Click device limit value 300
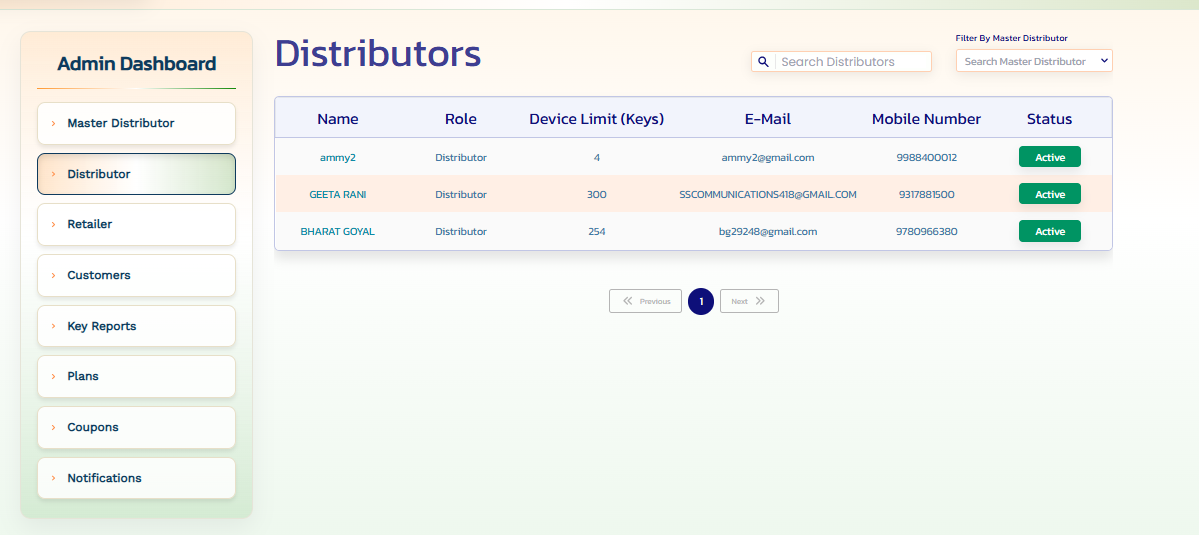 pos(596,195)
